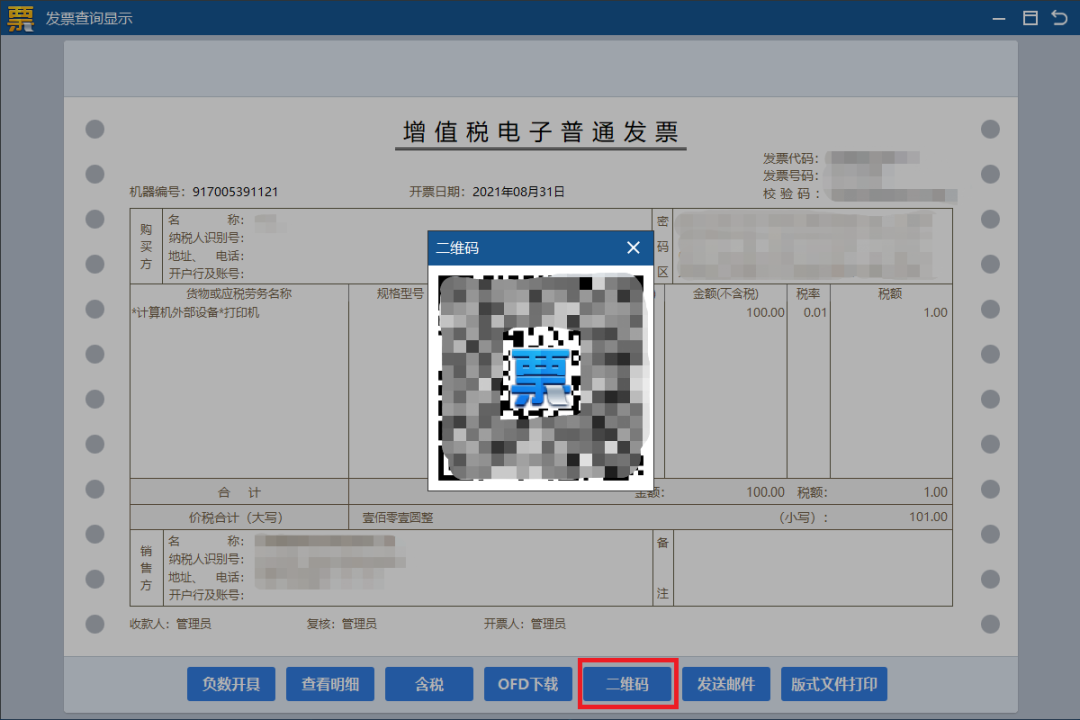Viewport: 1080px width, 720px height.
Task: Click the 票 app logo in title bar
Action: click(x=20, y=18)
